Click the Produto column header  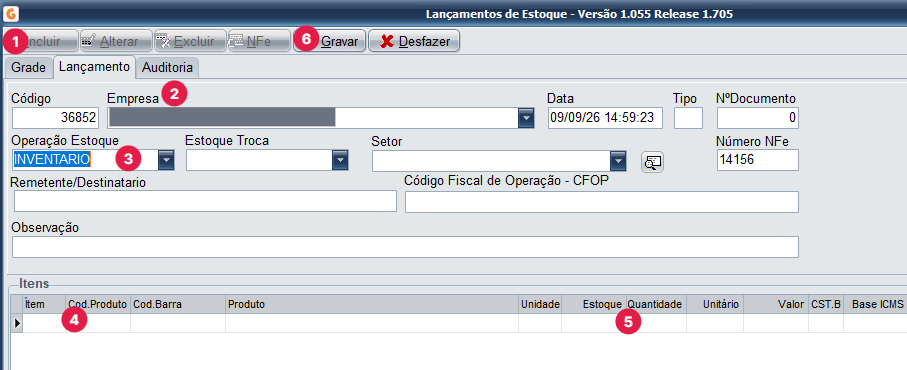[x=372, y=304]
